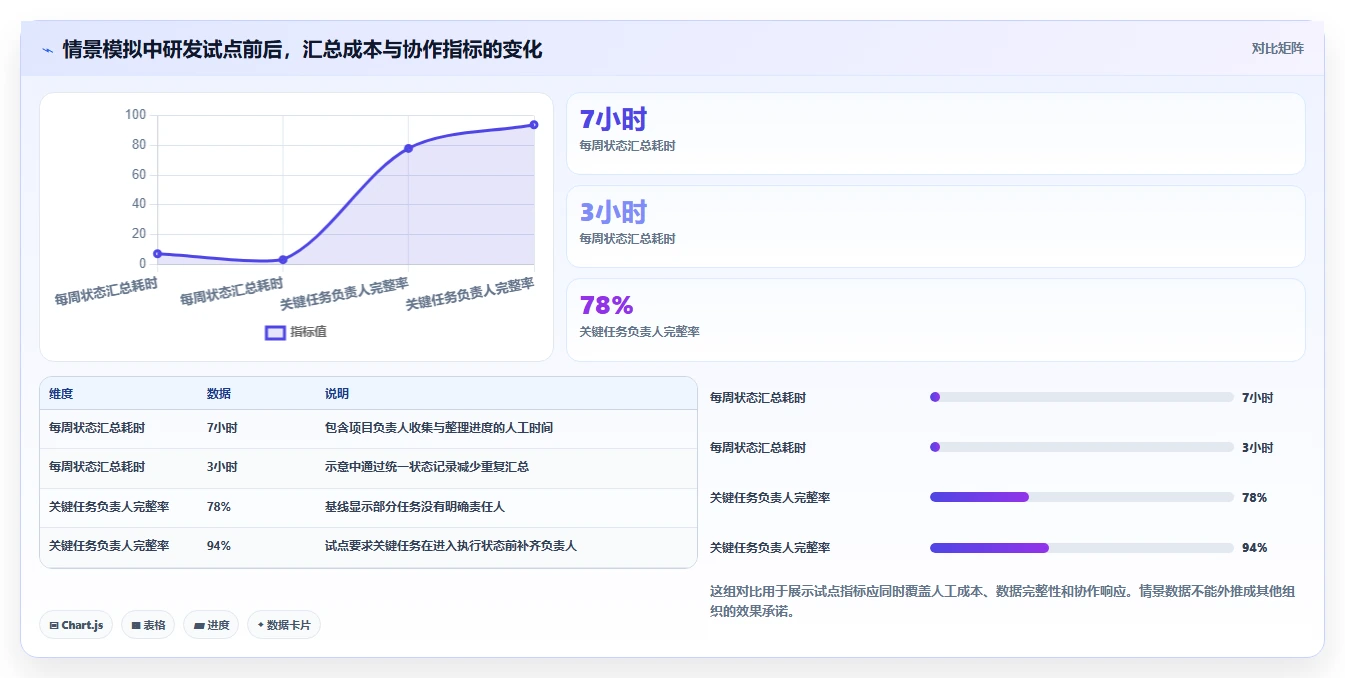Click the progress label for the 94% bar
1345x678 pixels.
point(770,548)
